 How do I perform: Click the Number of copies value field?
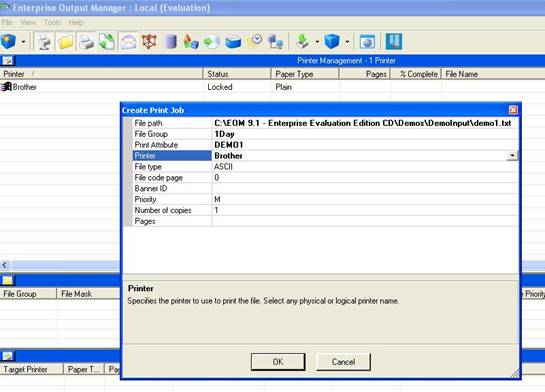(365, 210)
